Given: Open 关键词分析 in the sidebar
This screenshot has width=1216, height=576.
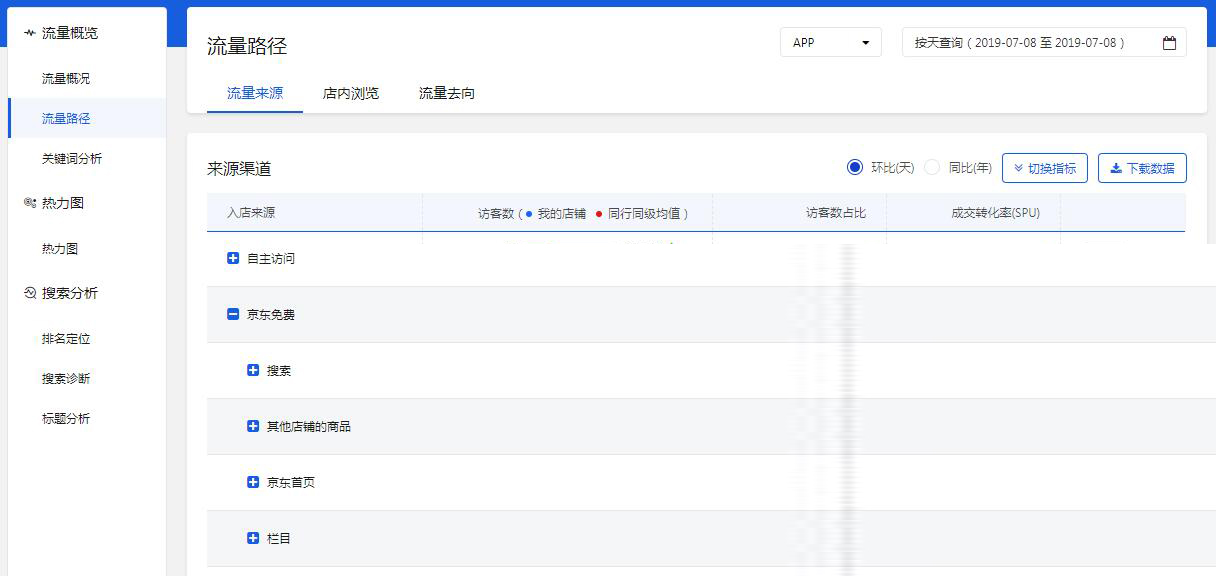Looking at the screenshot, I should coord(72,158).
